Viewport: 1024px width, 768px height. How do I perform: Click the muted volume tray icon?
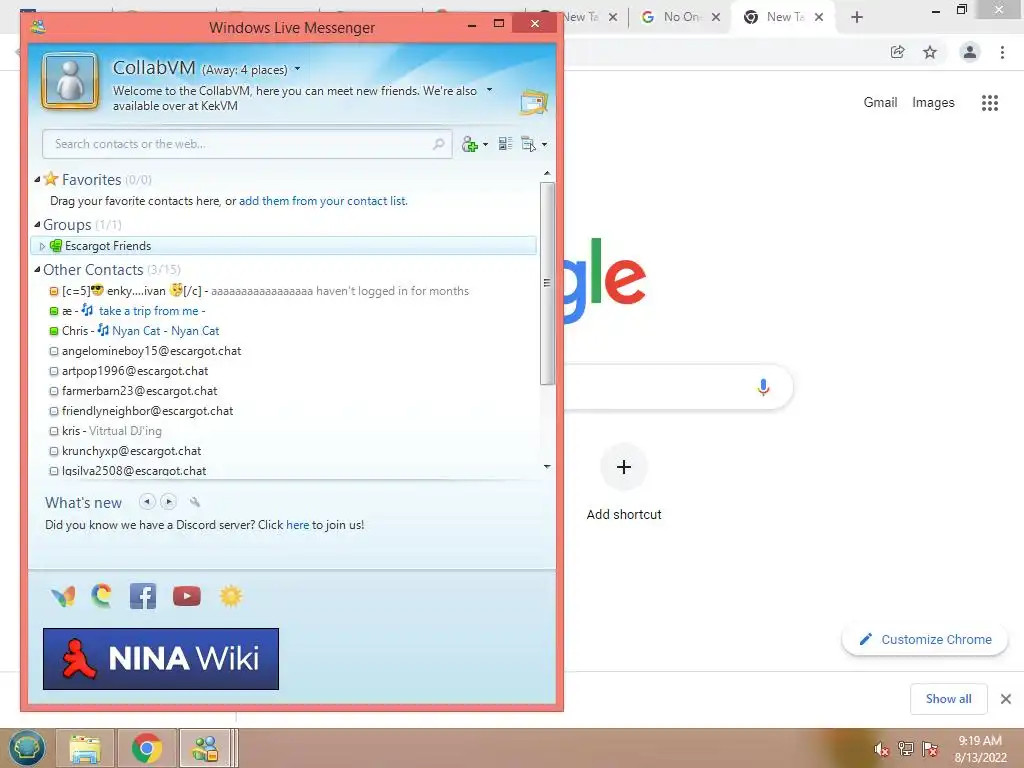pos(882,749)
